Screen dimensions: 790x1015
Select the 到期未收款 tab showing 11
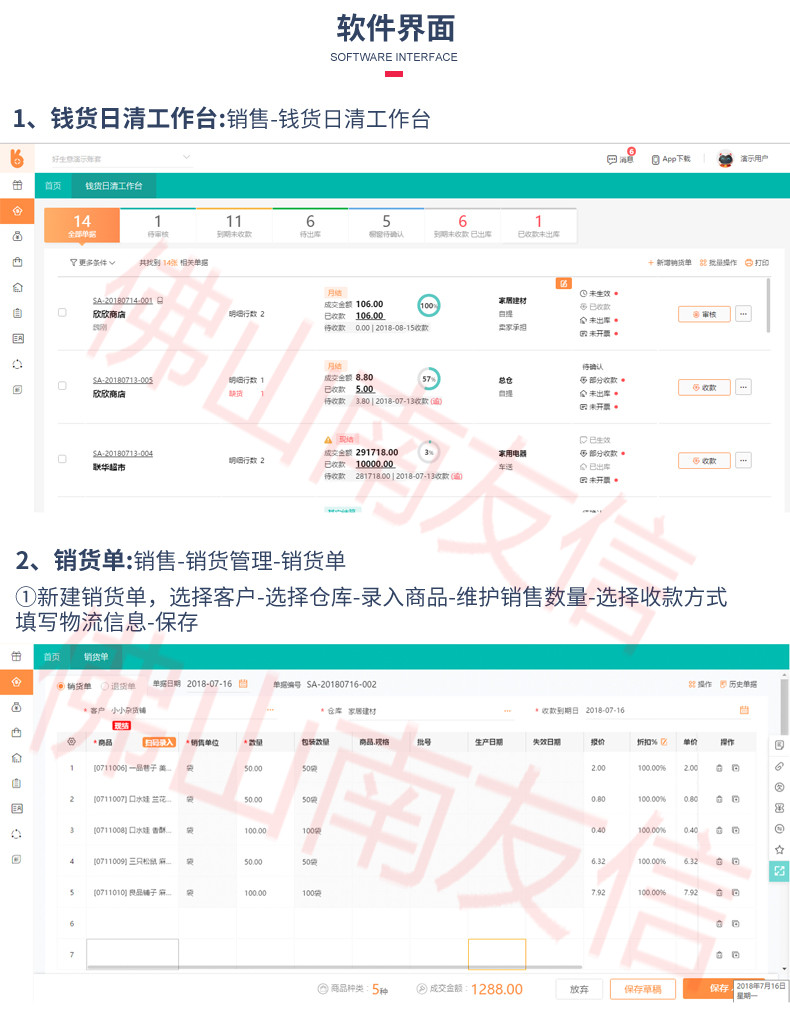click(x=234, y=225)
